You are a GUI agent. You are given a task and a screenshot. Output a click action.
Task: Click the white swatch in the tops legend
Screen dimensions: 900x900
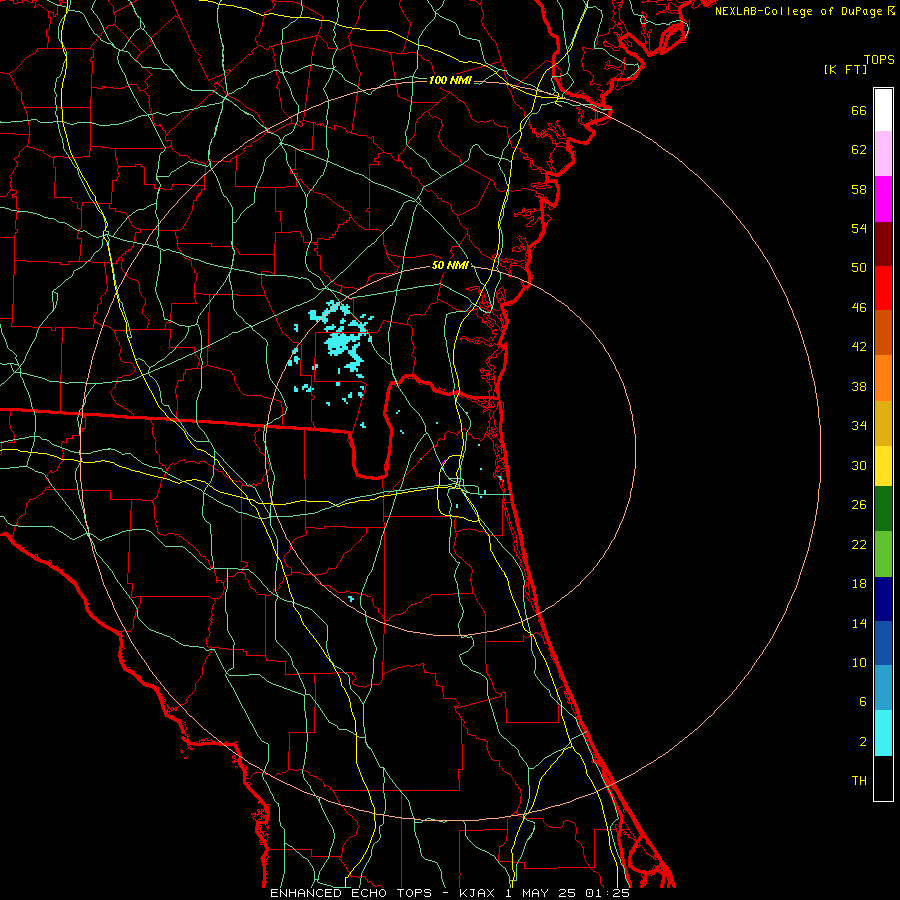pos(883,110)
